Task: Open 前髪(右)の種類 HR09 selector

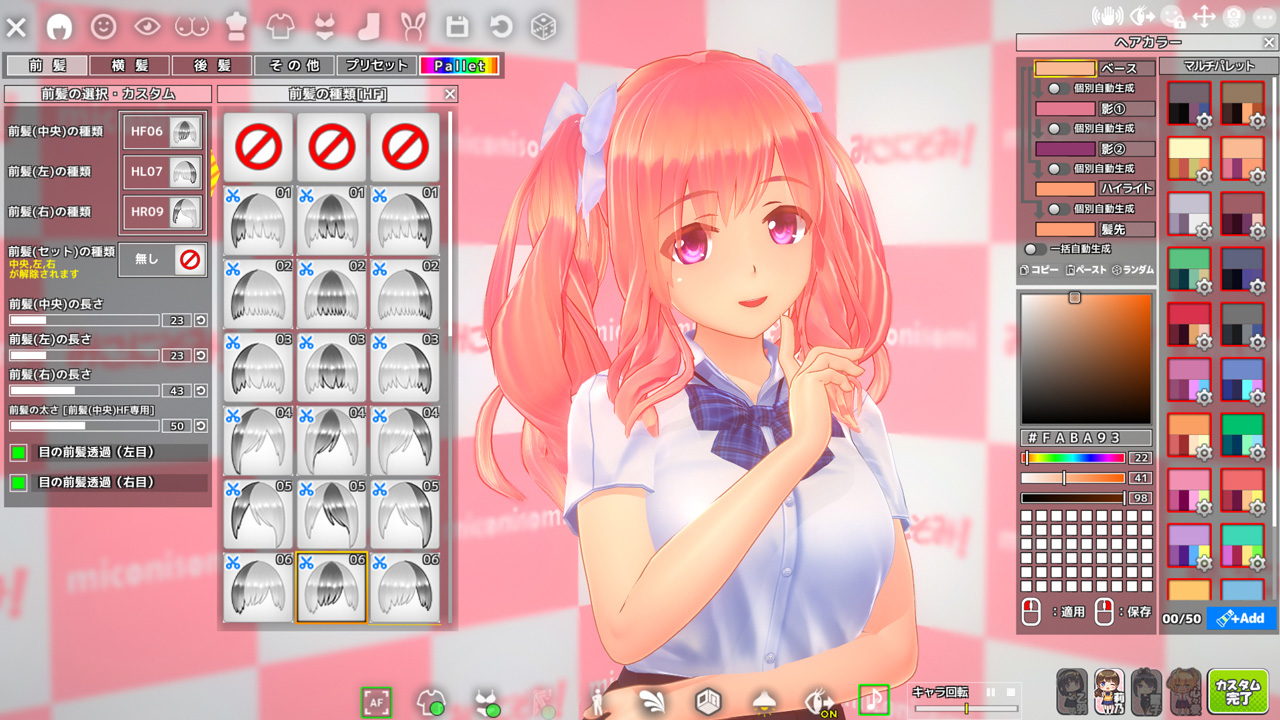Action: pos(162,212)
